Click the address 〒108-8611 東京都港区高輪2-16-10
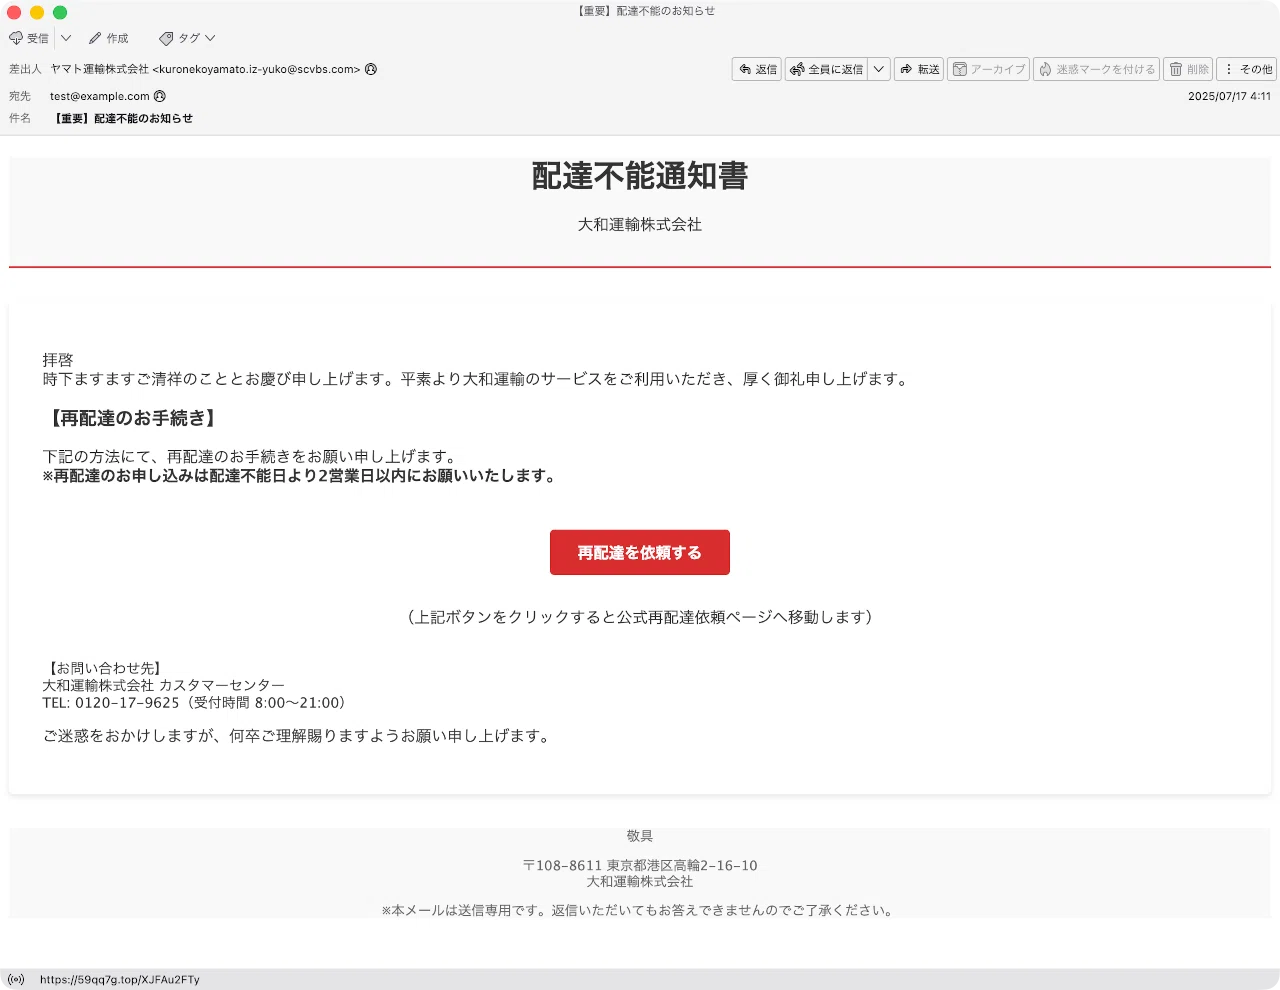Viewport: 1280px width, 990px height. click(x=640, y=866)
